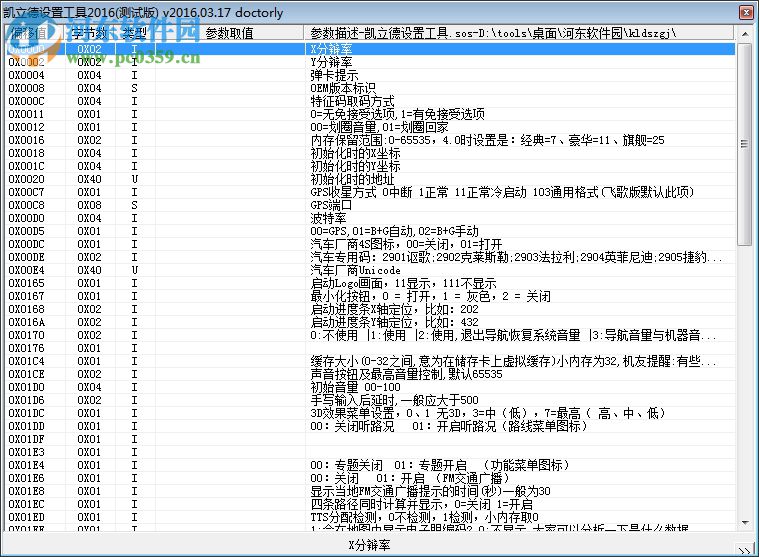759x557 pixels.
Task: Select the 关闭听路况 row
Action: 371,426
